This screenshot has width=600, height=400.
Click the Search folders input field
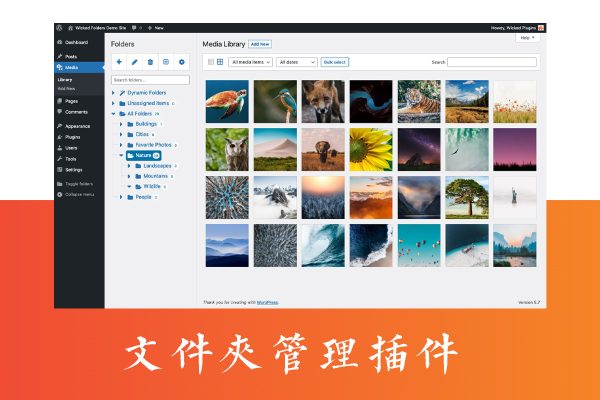(x=150, y=79)
